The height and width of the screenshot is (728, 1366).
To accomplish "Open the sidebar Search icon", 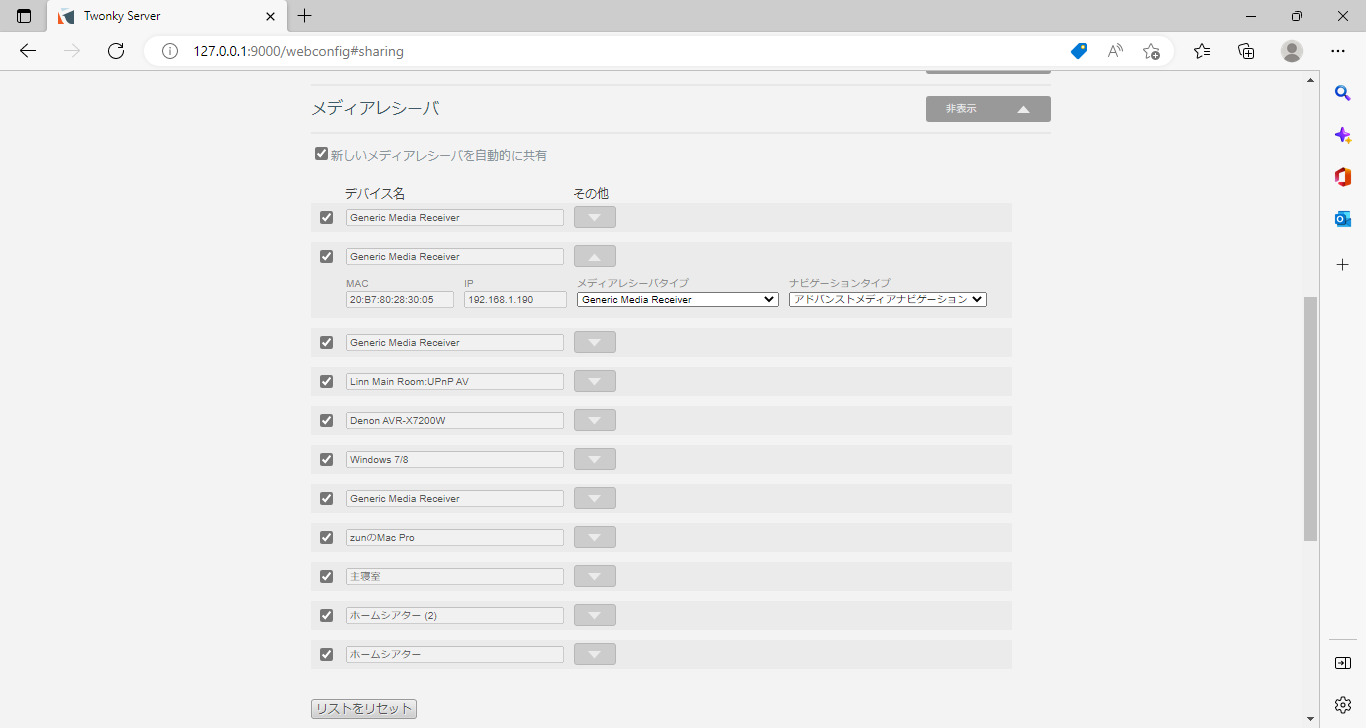I will click(1343, 93).
